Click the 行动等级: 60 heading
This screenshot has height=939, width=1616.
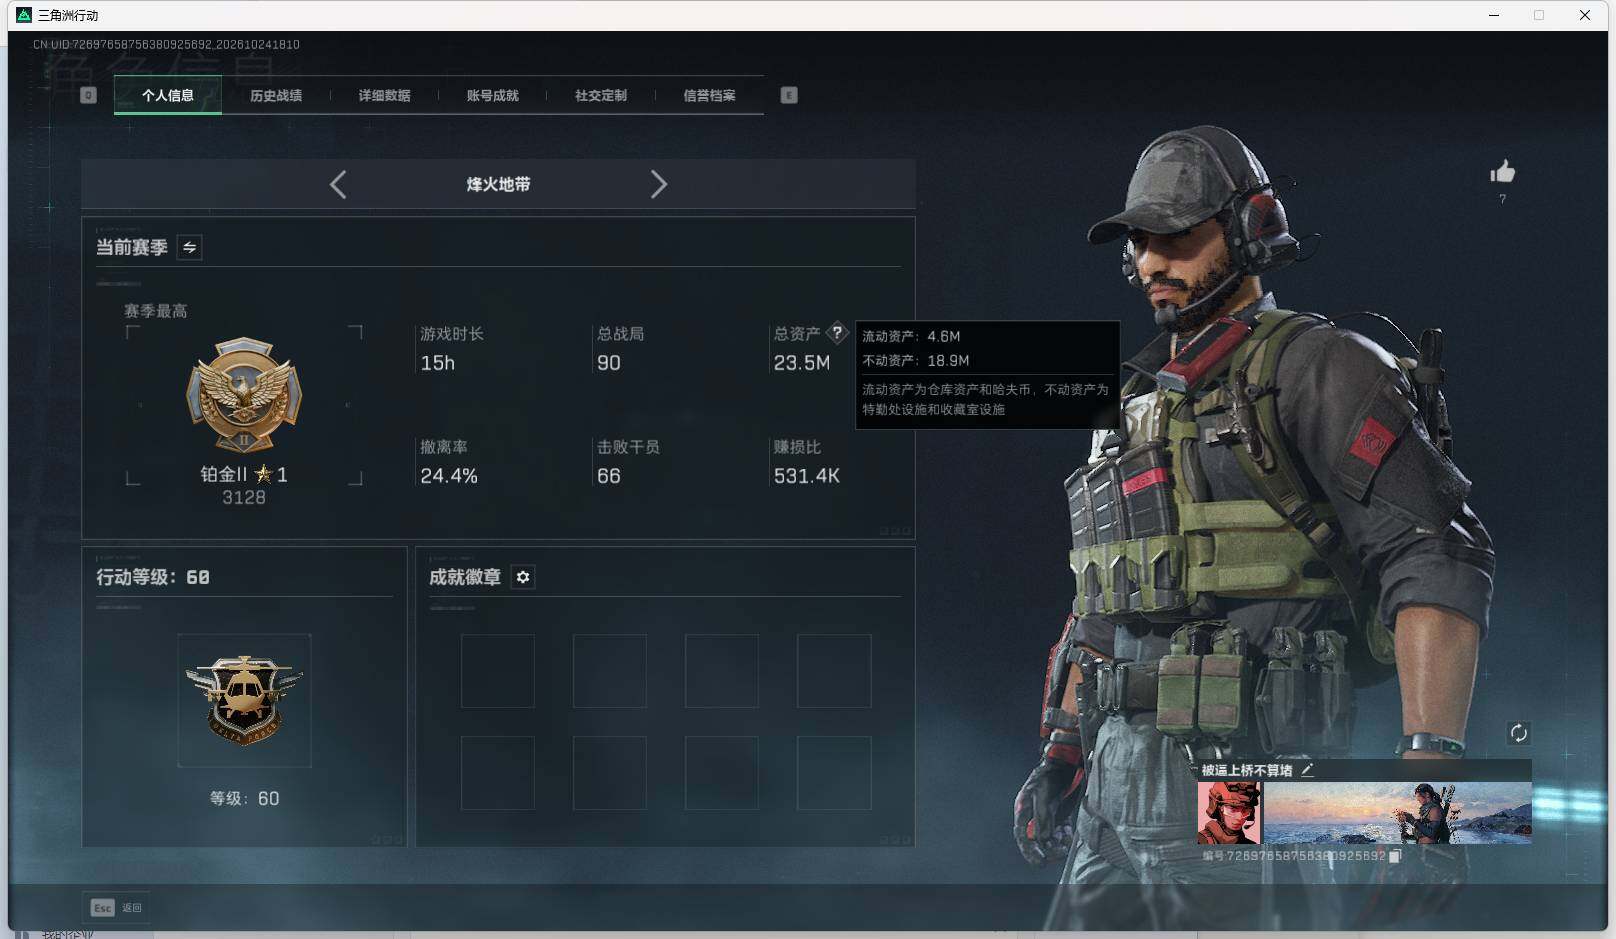(153, 577)
